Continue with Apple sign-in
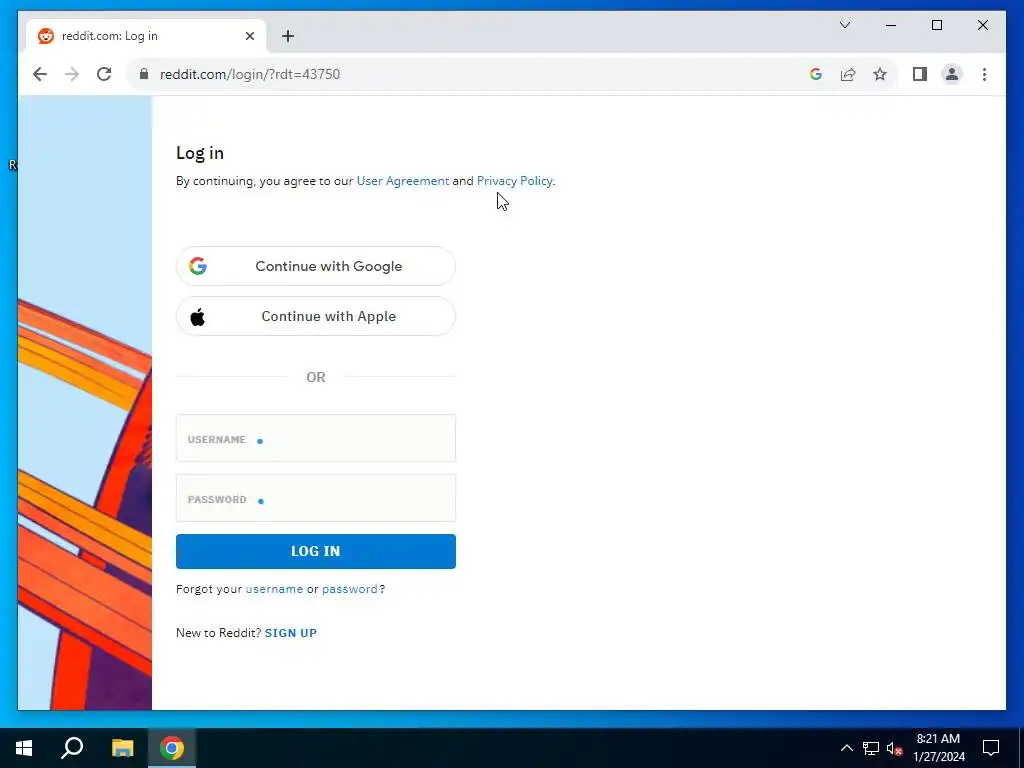Screen dimensions: 1024x768 click(x=315, y=316)
